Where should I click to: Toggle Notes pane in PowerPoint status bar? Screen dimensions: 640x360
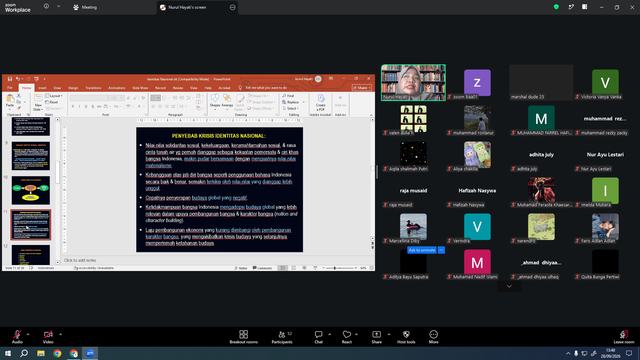(x=241, y=268)
